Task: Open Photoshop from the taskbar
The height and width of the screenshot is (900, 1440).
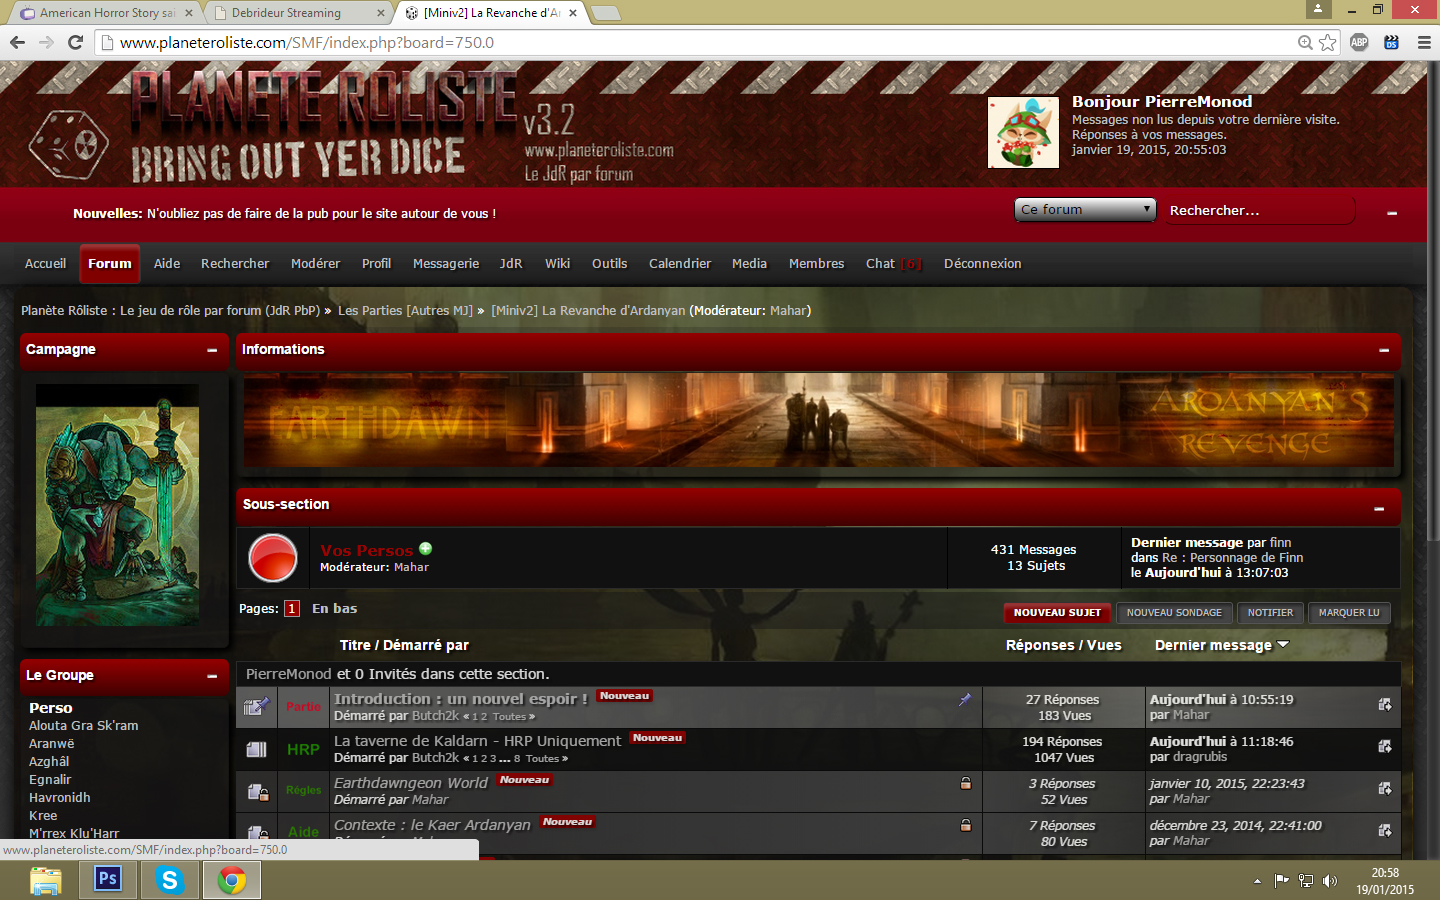Action: 107,879
